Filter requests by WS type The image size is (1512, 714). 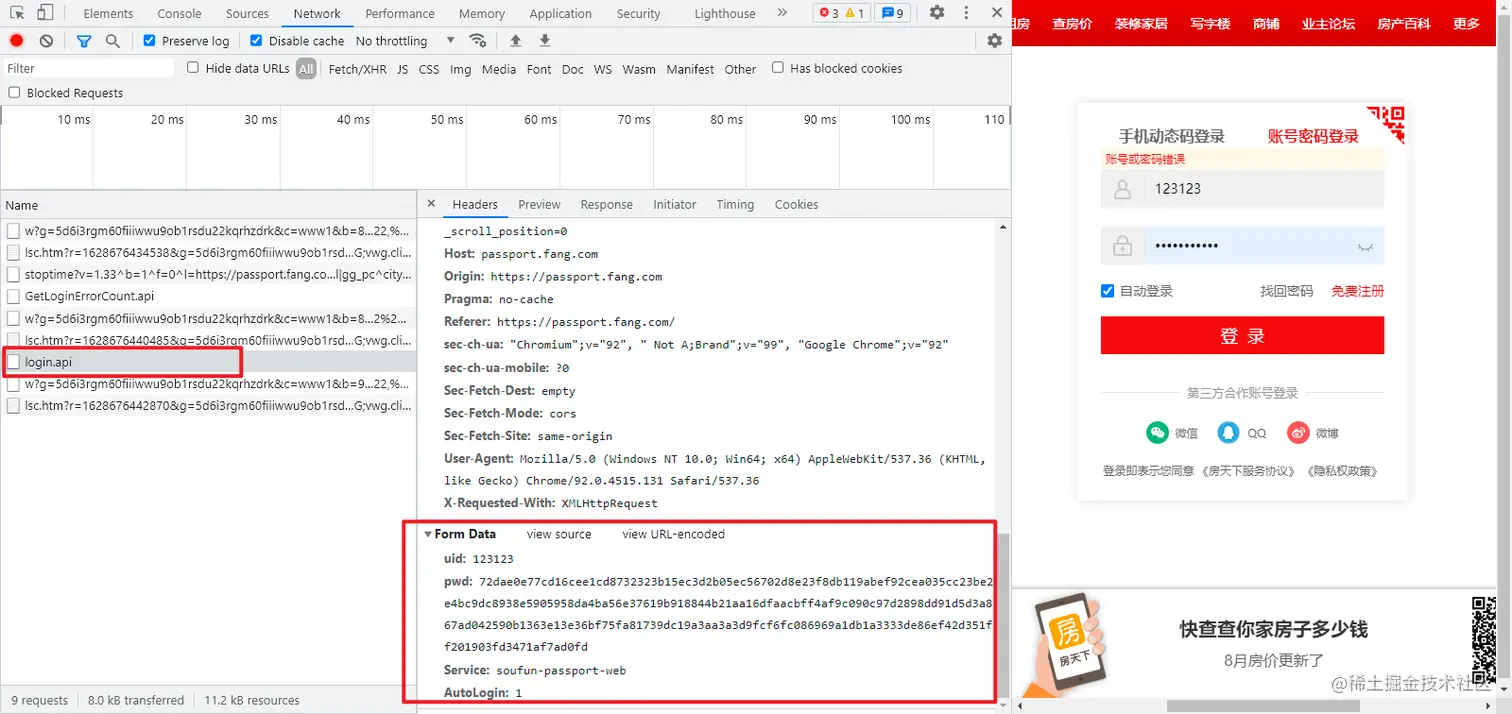[602, 69]
